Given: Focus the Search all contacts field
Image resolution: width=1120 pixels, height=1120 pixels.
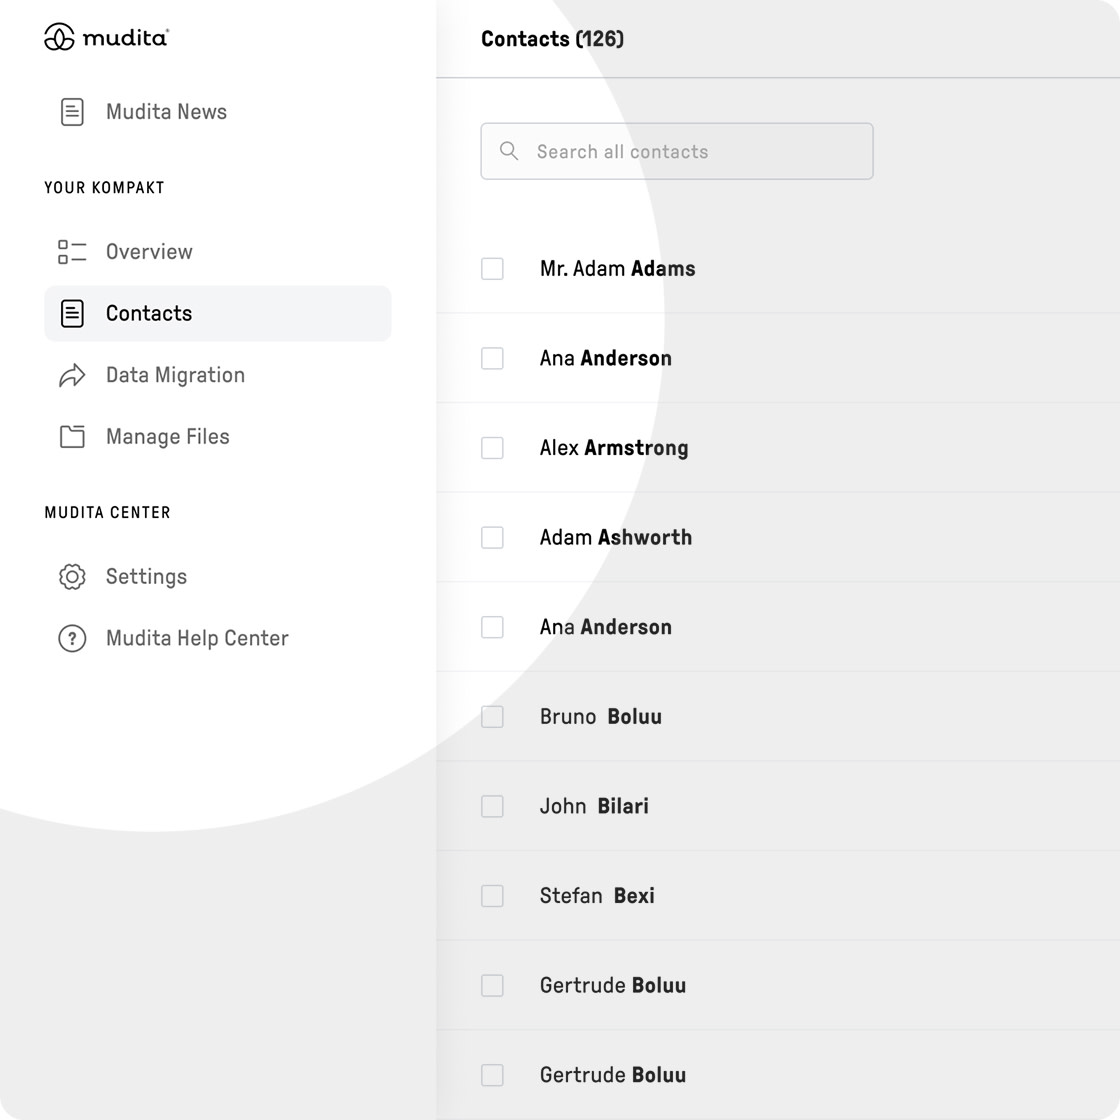Looking at the screenshot, I should 676,151.
